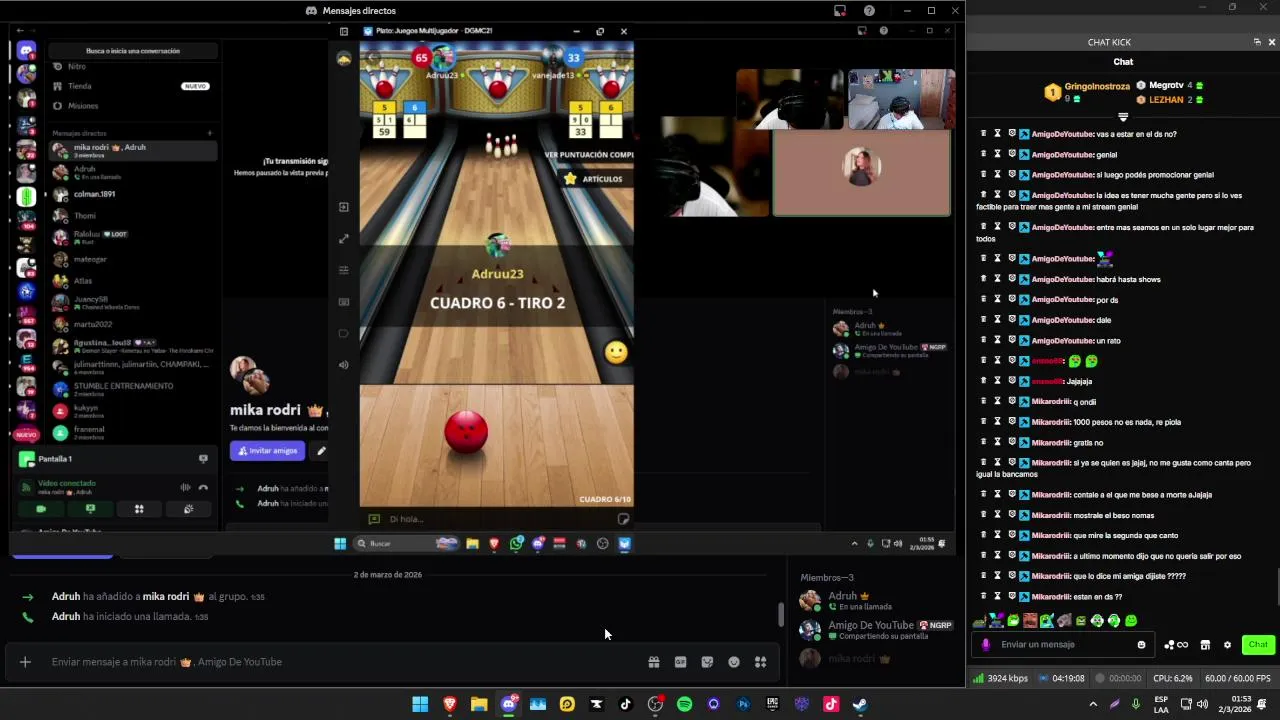Screen dimensions: 1280x720
Task: Click pencil edit button beside Invitar amigos
Action: coord(321,451)
